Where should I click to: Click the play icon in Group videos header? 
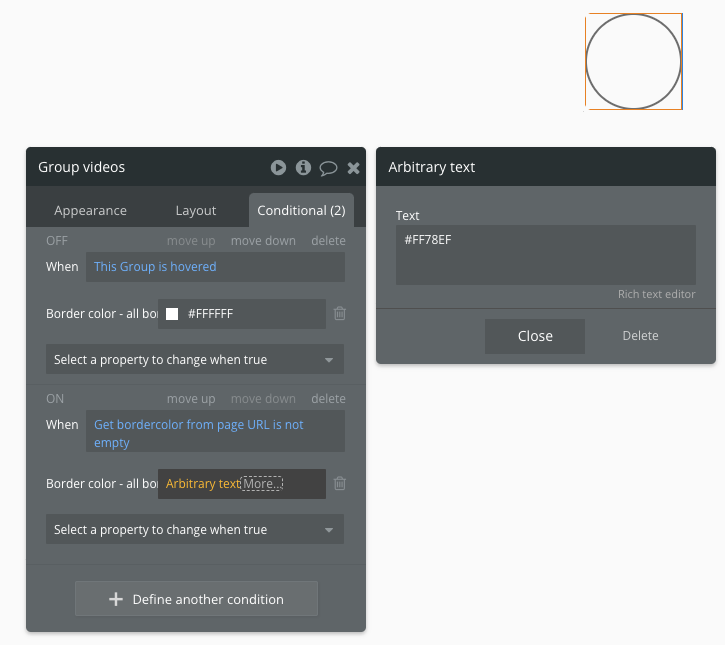tap(278, 167)
